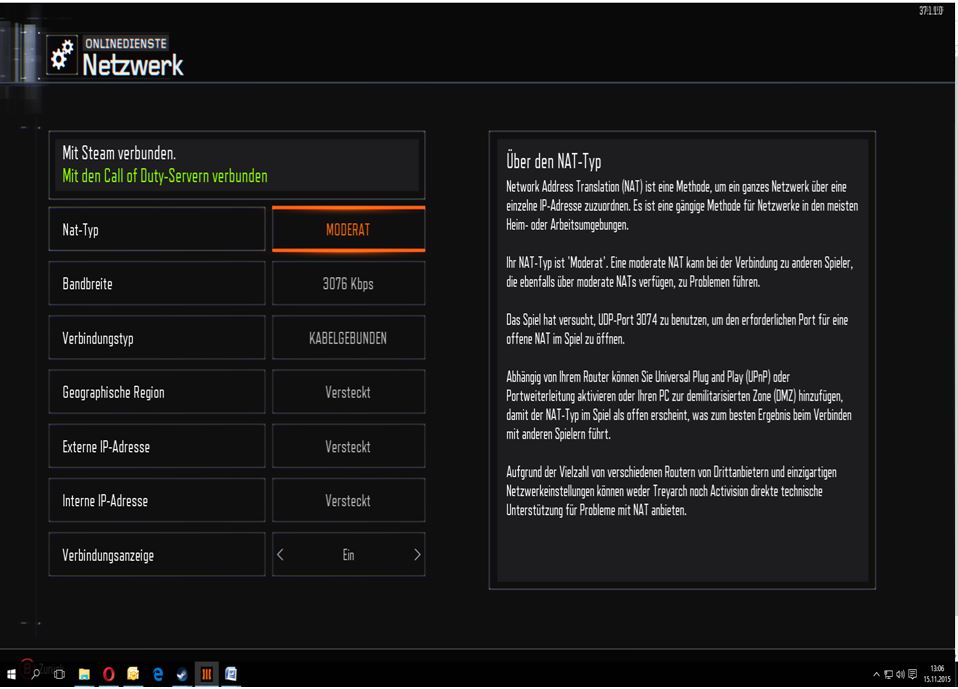This screenshot has width=958, height=689.
Task: Select the Verbindungstyp row label
Action: [x=157, y=338]
